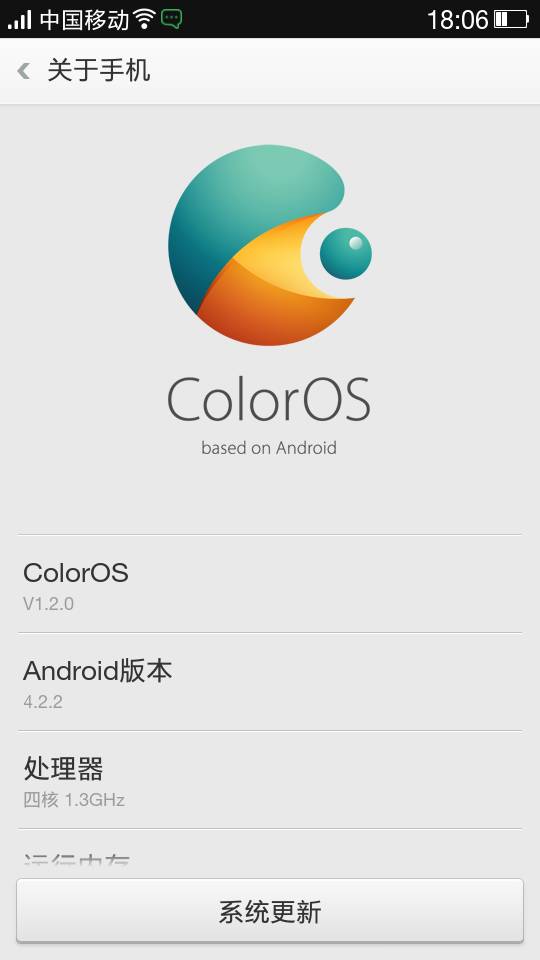Tap the 四核 1.3GHz processor value
Image resolution: width=540 pixels, height=960 pixels.
tap(74, 800)
